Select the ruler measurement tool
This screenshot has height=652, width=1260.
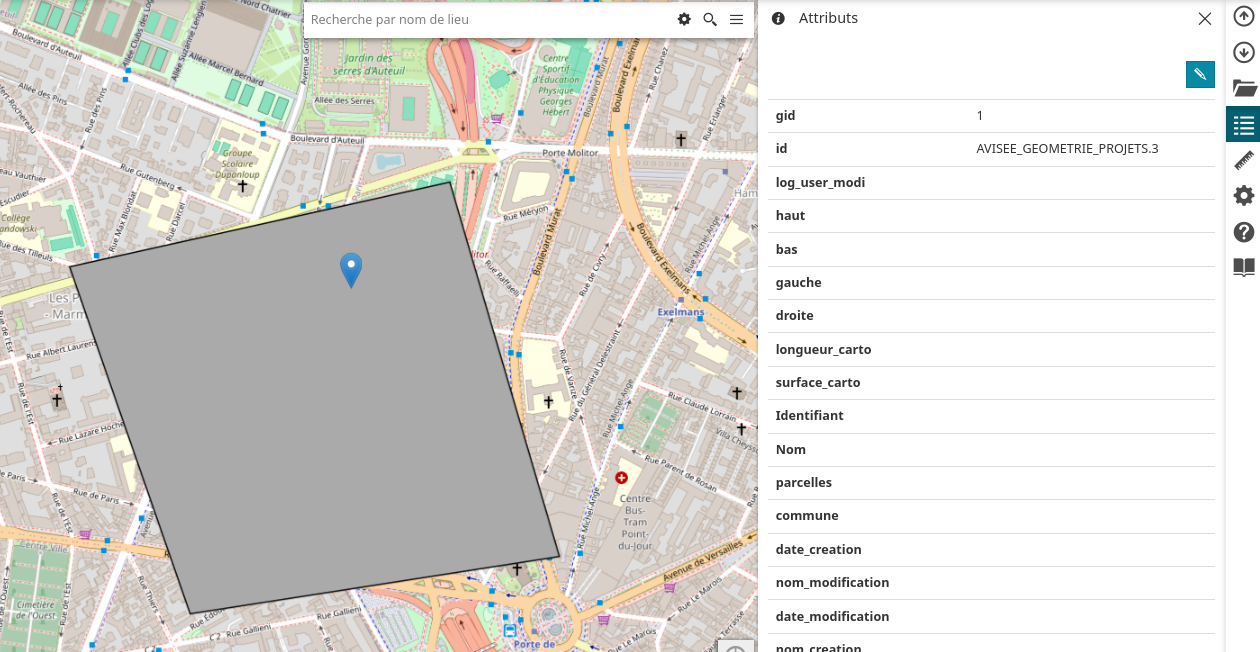pyautogui.click(x=1243, y=160)
